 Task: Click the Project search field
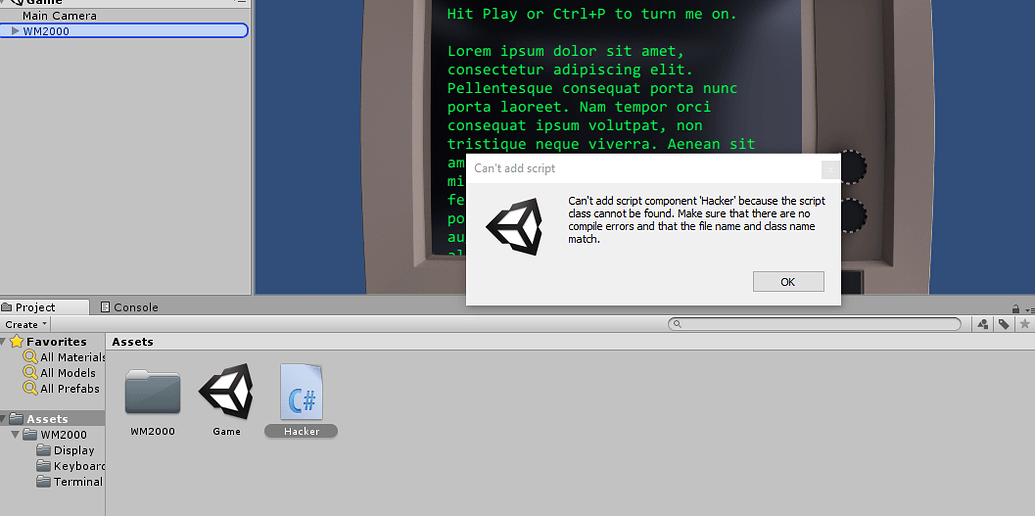pyautogui.click(x=815, y=324)
